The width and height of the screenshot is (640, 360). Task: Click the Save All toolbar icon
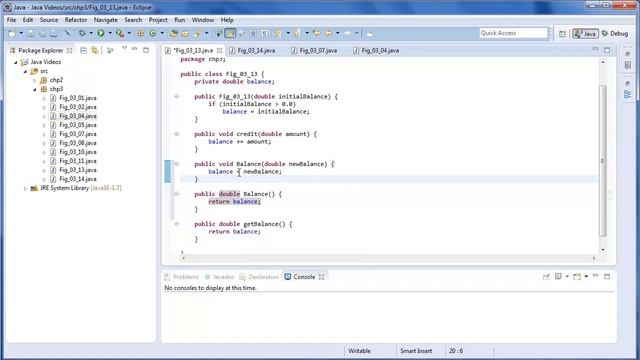click(x=42, y=33)
